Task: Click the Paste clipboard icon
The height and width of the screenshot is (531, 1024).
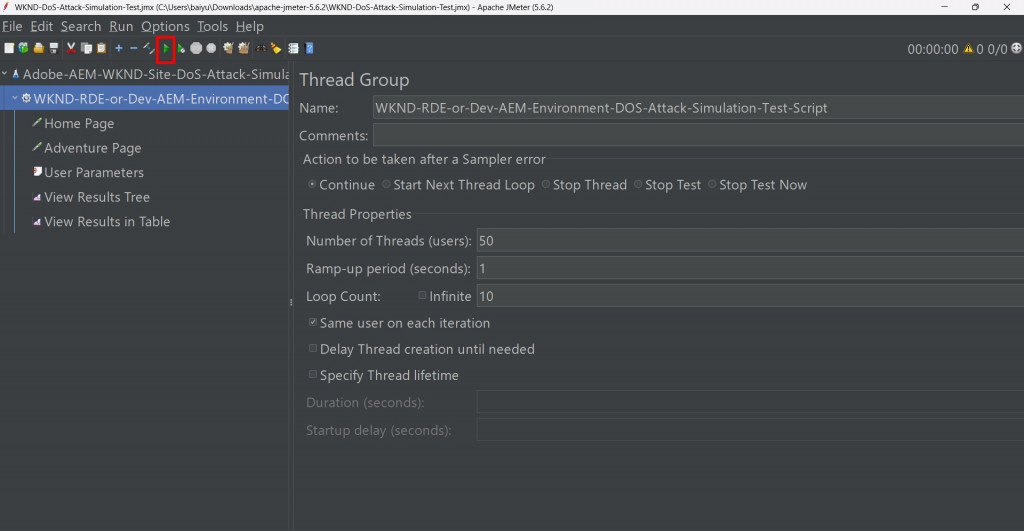Action: coord(101,48)
